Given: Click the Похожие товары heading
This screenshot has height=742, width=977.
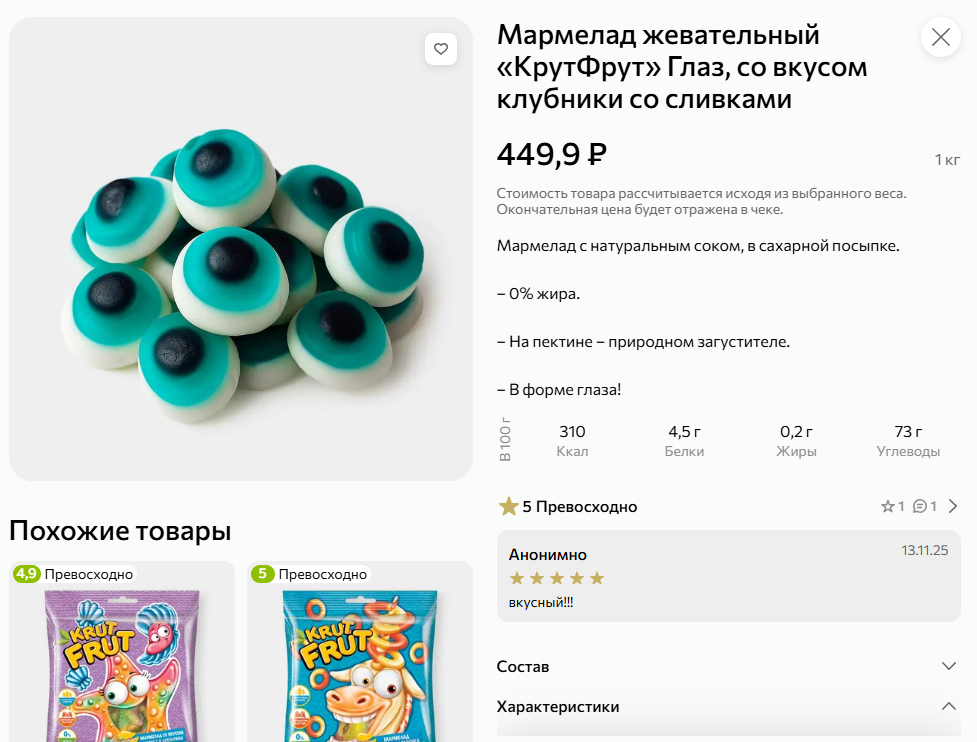Looking at the screenshot, I should pyautogui.click(x=120, y=530).
